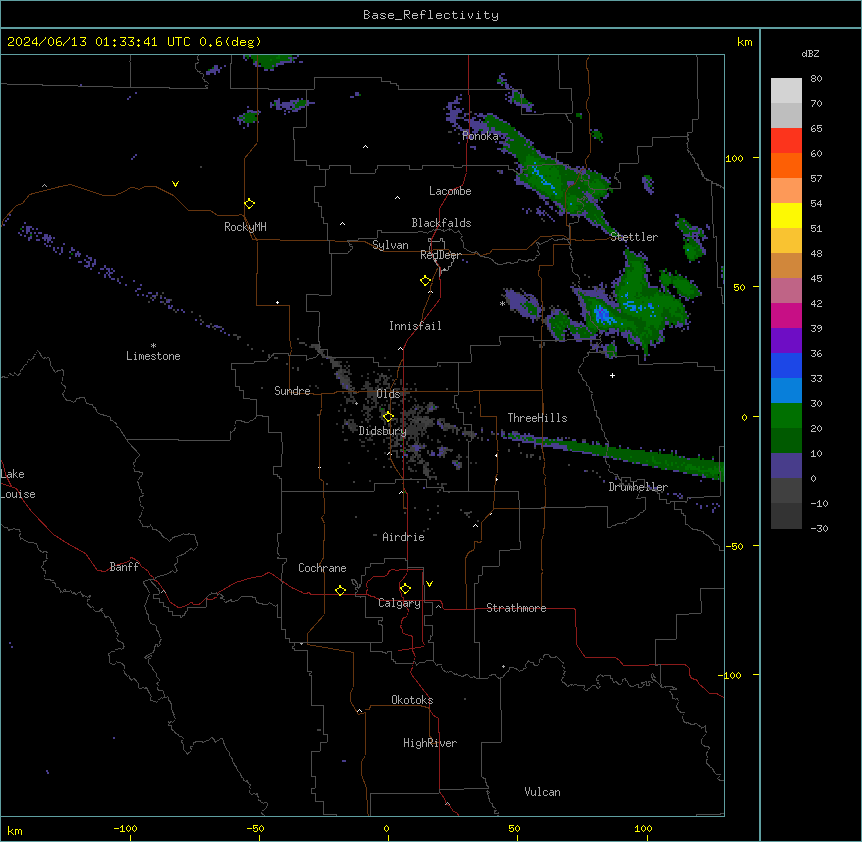The height and width of the screenshot is (842, 862).
Task: Click the RedDeer city label
Action: (x=441, y=255)
